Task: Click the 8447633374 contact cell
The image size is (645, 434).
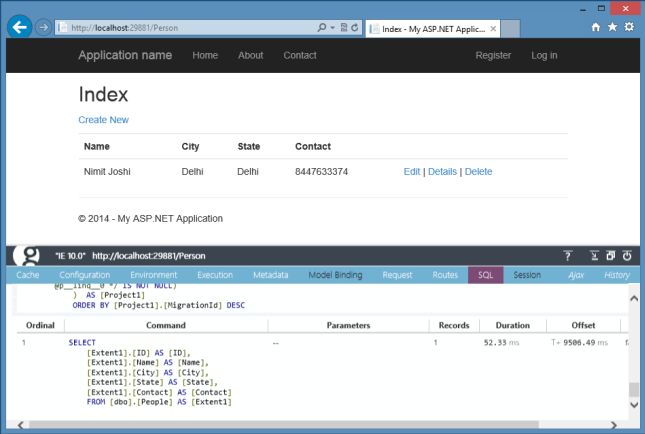Action: click(321, 172)
